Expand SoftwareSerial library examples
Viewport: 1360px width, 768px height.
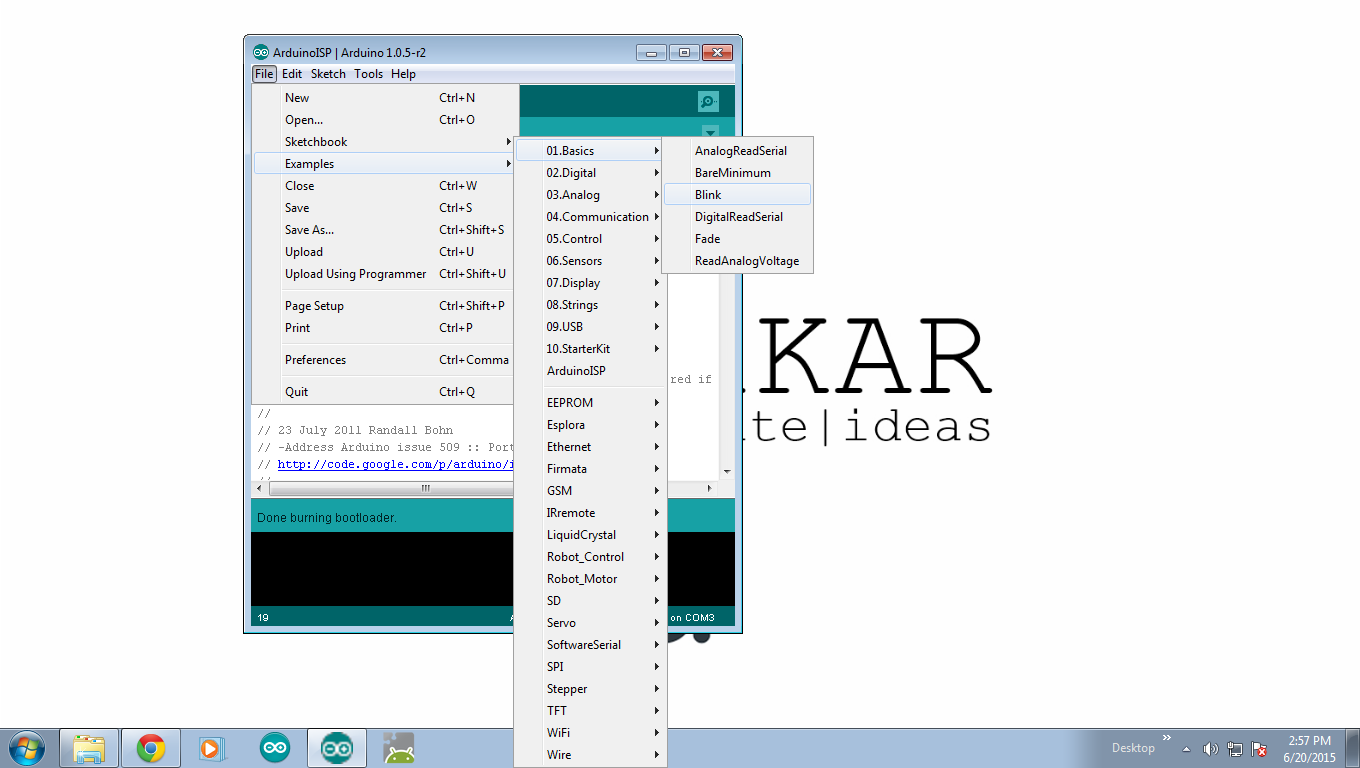(590, 645)
